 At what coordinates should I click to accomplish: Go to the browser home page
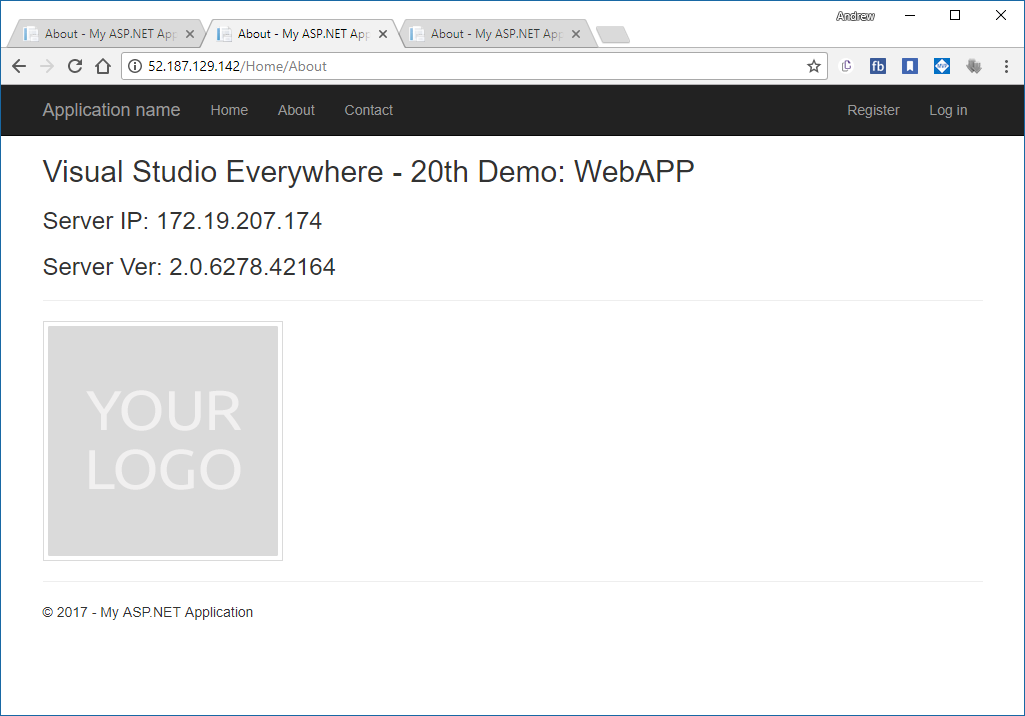(x=102, y=66)
